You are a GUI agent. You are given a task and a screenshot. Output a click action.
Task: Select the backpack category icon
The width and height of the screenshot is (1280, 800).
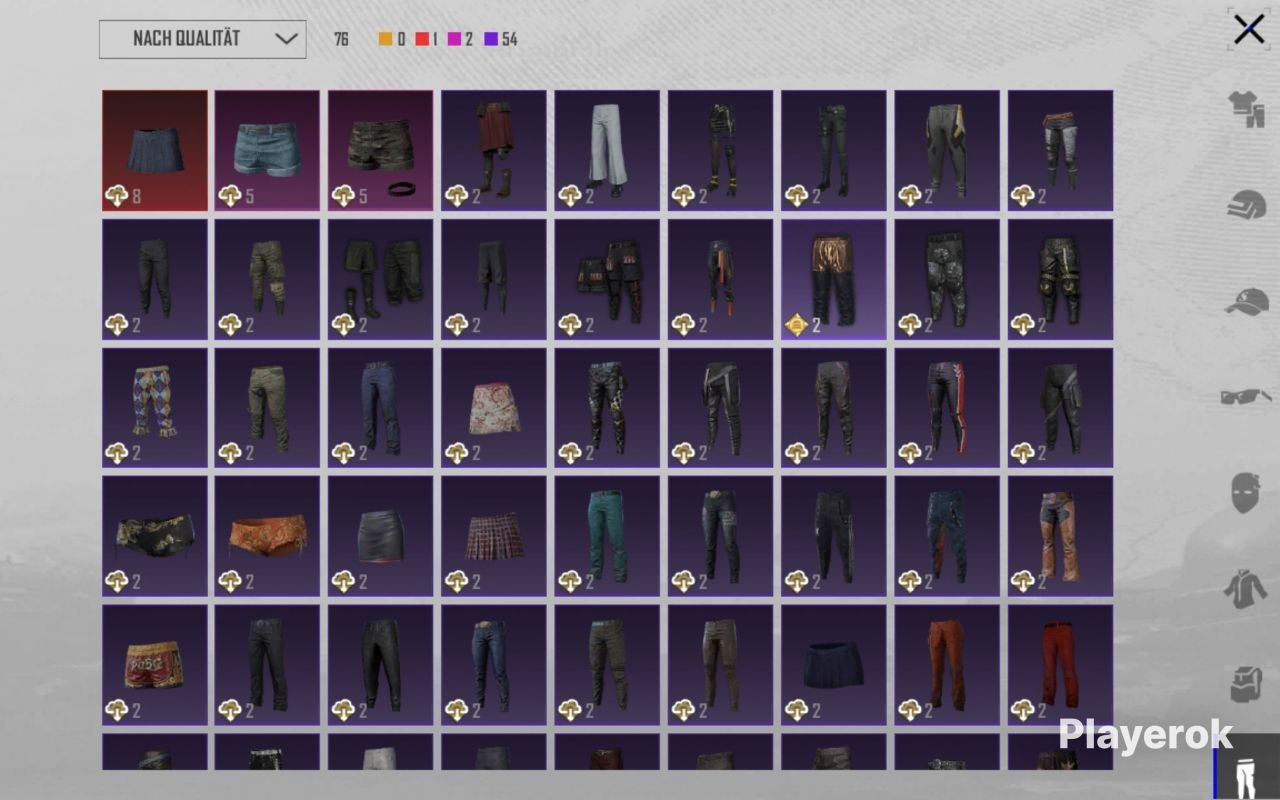coord(1246,684)
